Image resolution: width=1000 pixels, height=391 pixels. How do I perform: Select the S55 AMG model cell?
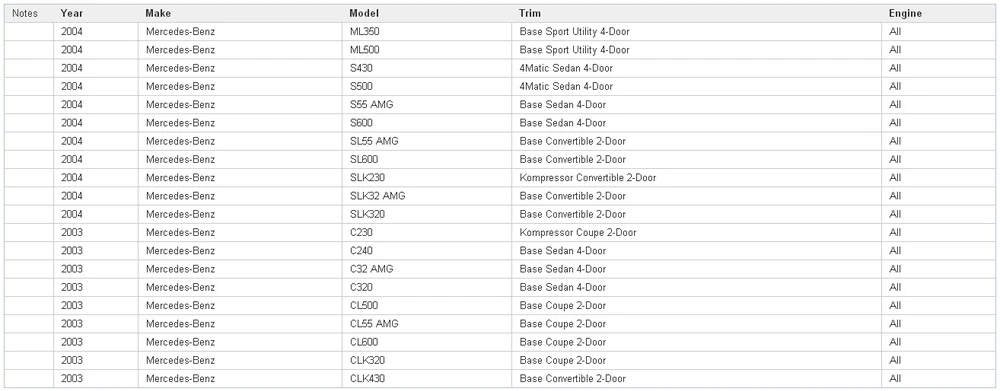coord(427,105)
